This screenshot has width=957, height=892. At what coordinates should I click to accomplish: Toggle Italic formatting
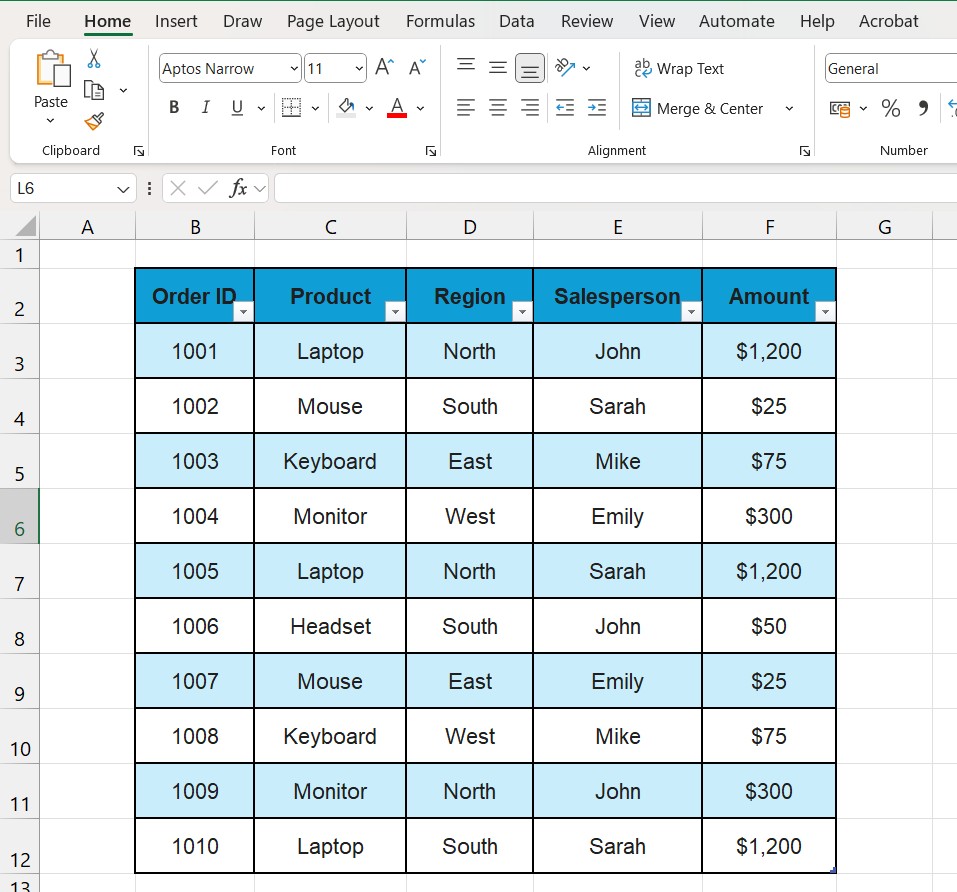206,108
